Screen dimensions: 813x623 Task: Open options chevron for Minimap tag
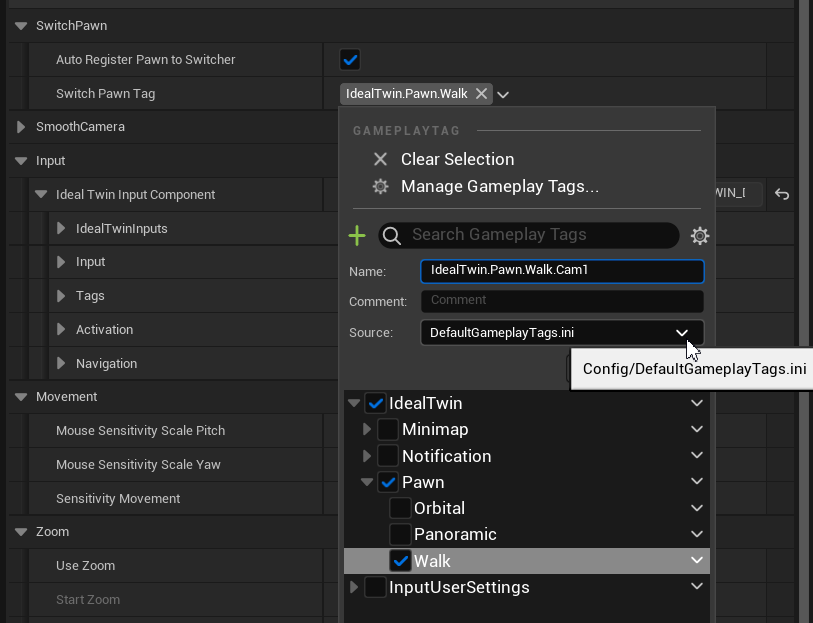697,430
